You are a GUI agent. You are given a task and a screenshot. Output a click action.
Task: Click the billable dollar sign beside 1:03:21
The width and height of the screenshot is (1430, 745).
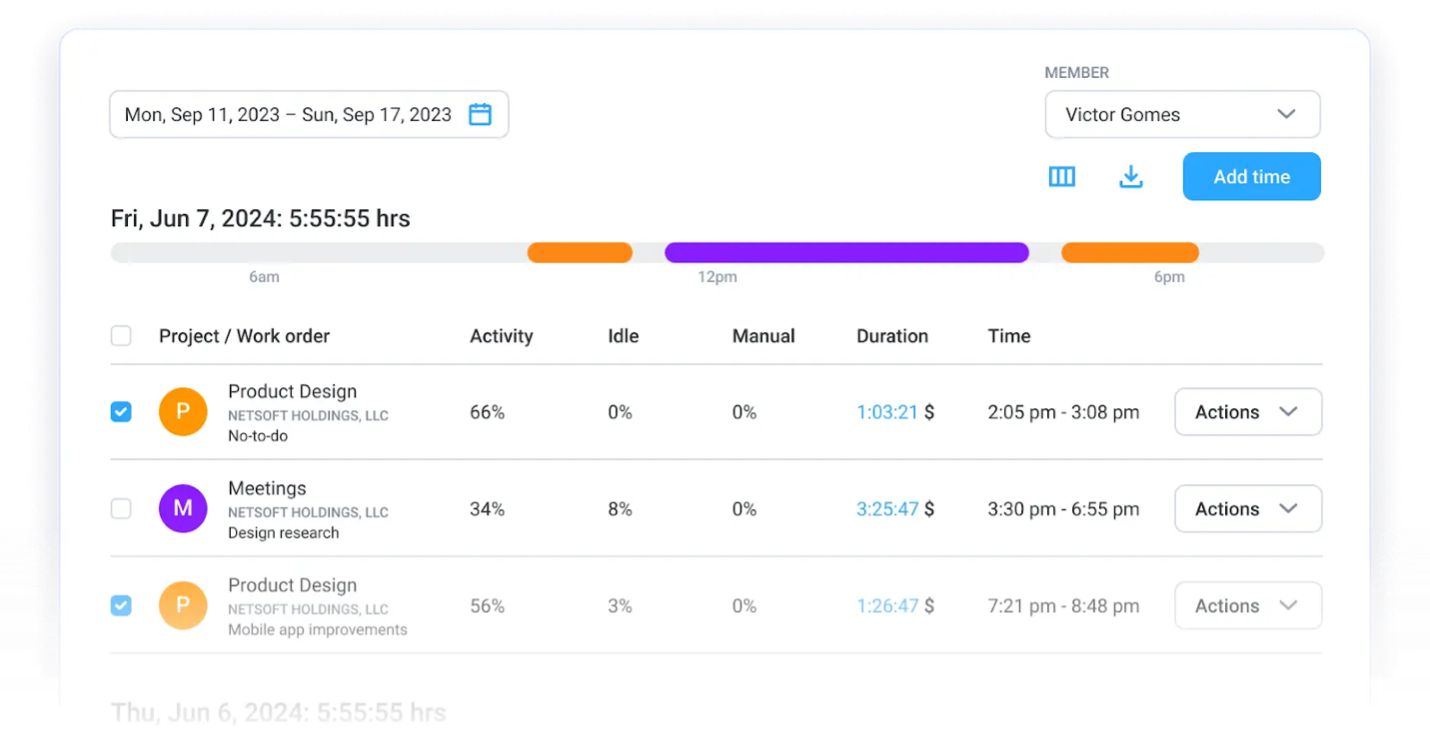pos(929,412)
